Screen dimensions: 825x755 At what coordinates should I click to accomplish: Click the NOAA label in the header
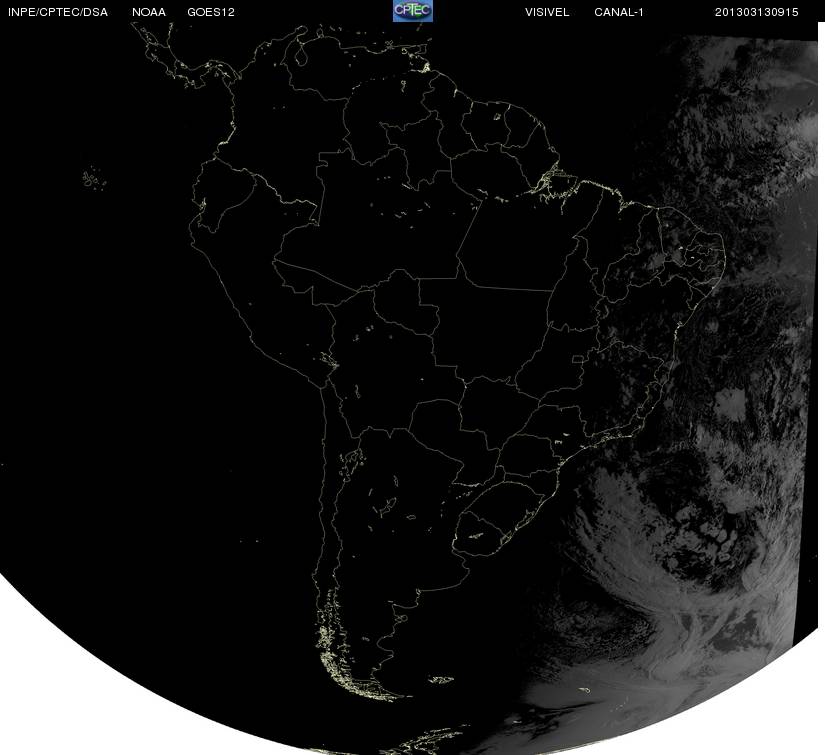[x=149, y=12]
